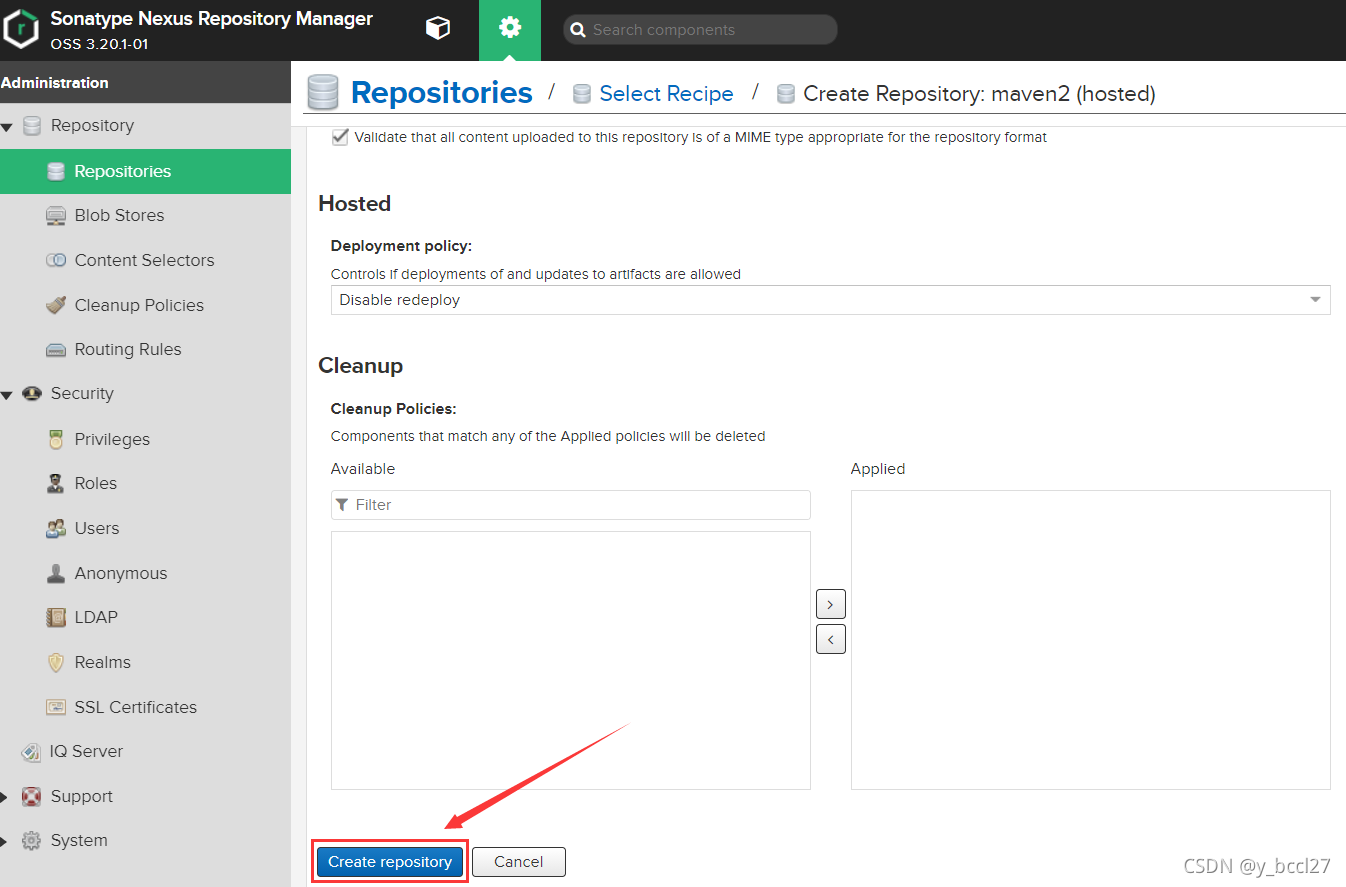Screen dimensions: 1346x887
Task: Click the SSL Certificates icon
Action: pyautogui.click(x=56, y=707)
